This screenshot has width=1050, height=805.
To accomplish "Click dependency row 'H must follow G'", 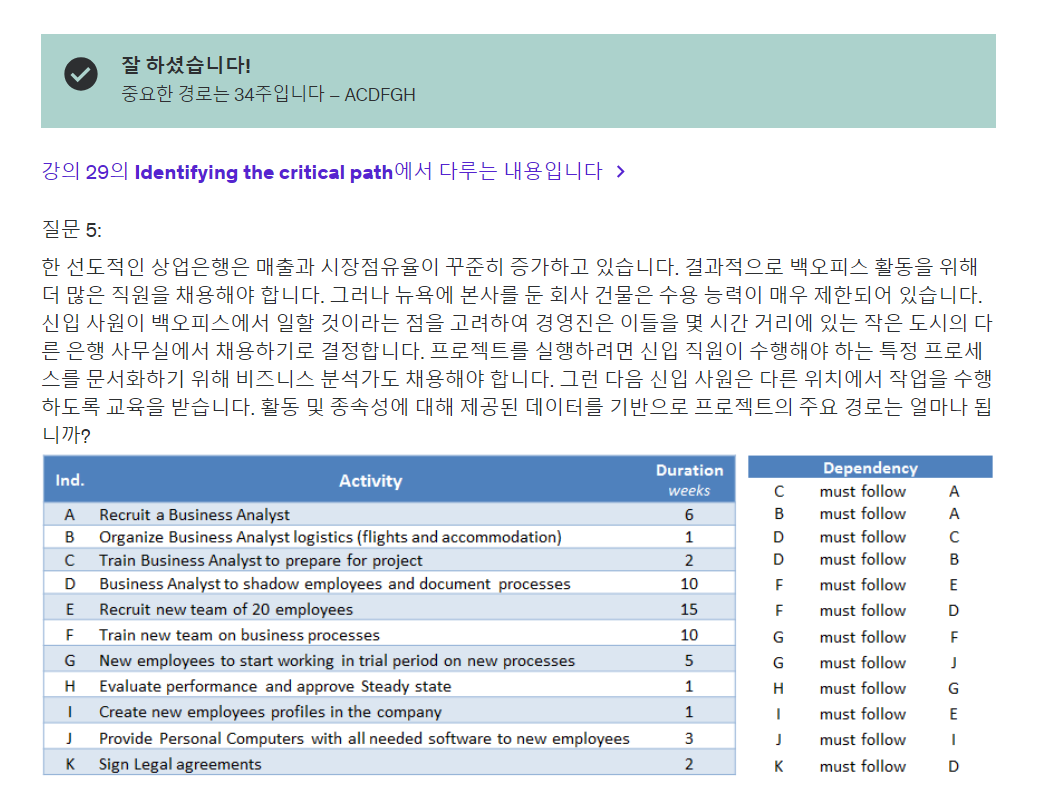I will point(867,688).
